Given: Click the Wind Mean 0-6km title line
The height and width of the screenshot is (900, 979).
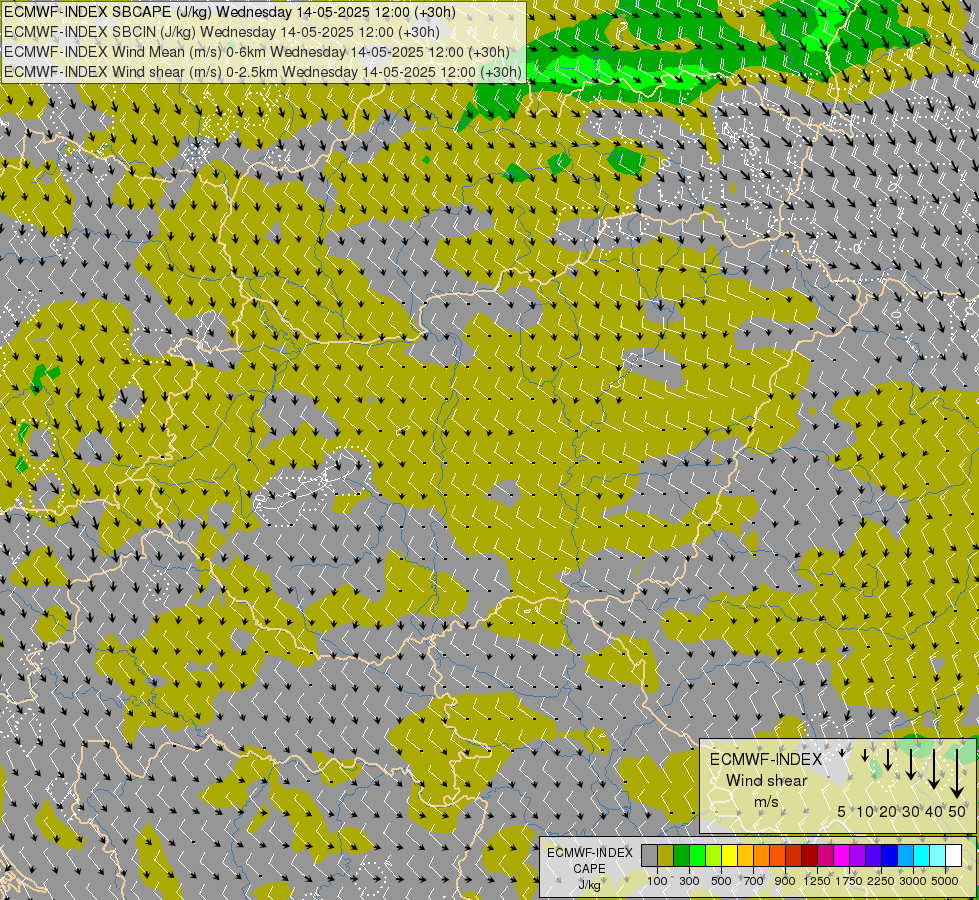Looking at the screenshot, I should pos(257,52).
